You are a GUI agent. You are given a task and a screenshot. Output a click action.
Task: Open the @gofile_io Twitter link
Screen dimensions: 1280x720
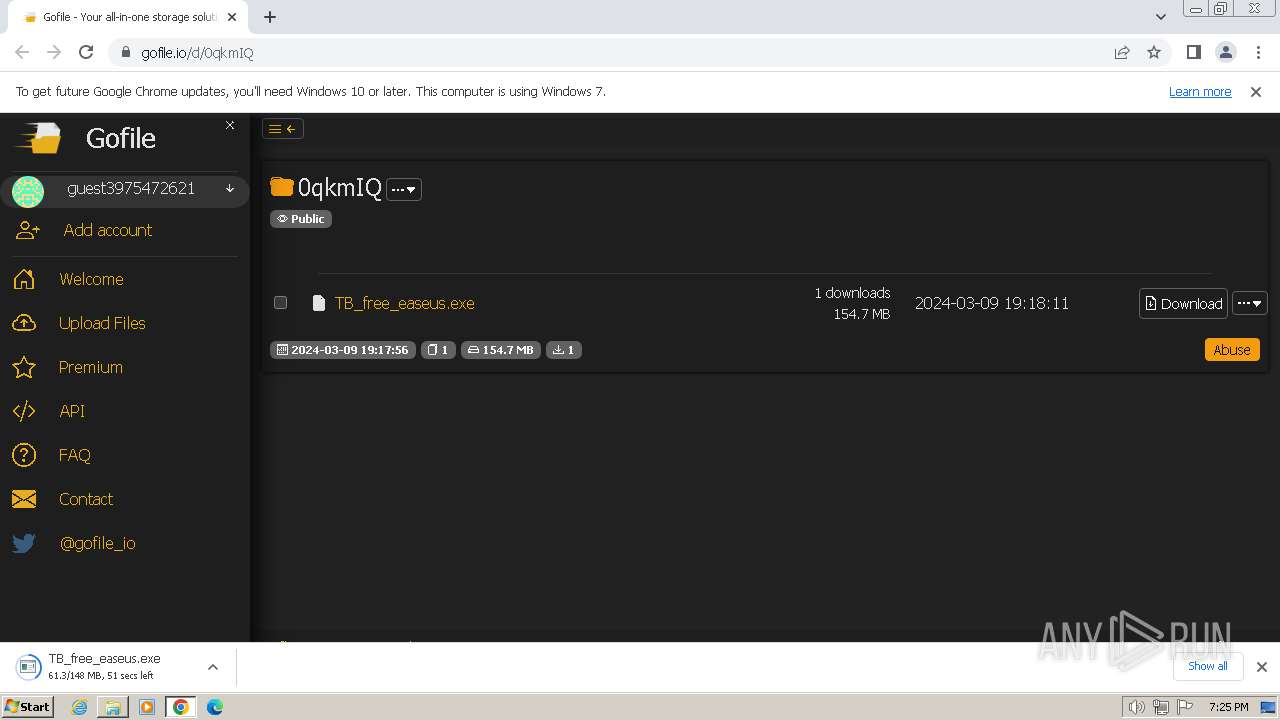pyautogui.click(x=98, y=543)
